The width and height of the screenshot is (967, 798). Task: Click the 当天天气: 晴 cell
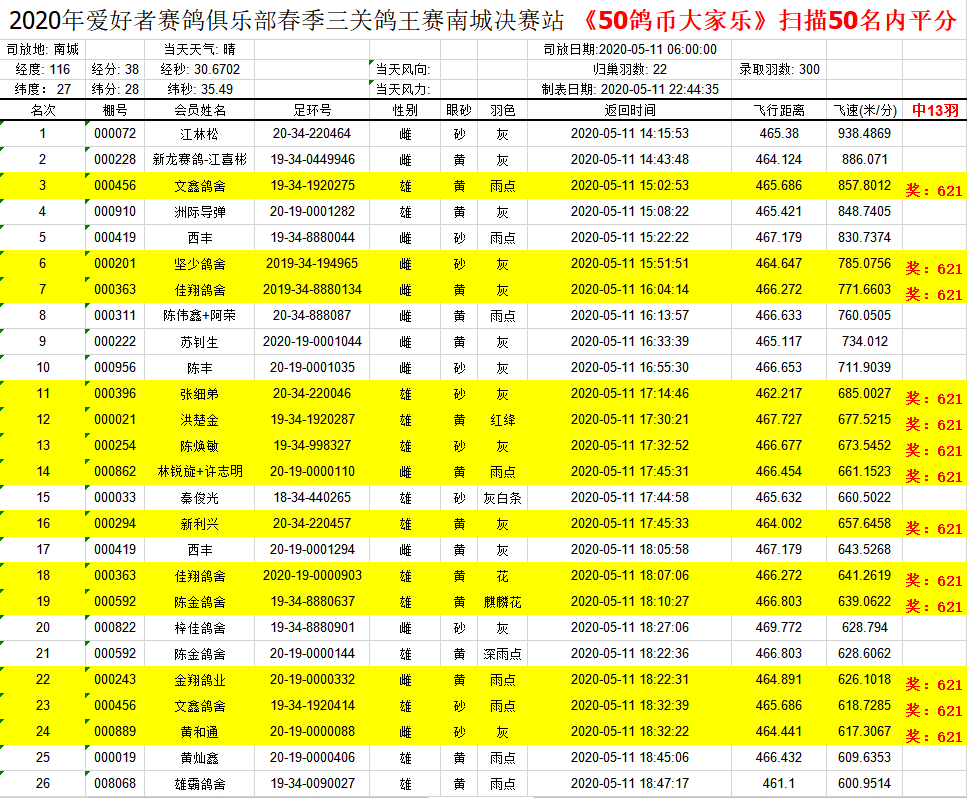click(x=200, y=49)
